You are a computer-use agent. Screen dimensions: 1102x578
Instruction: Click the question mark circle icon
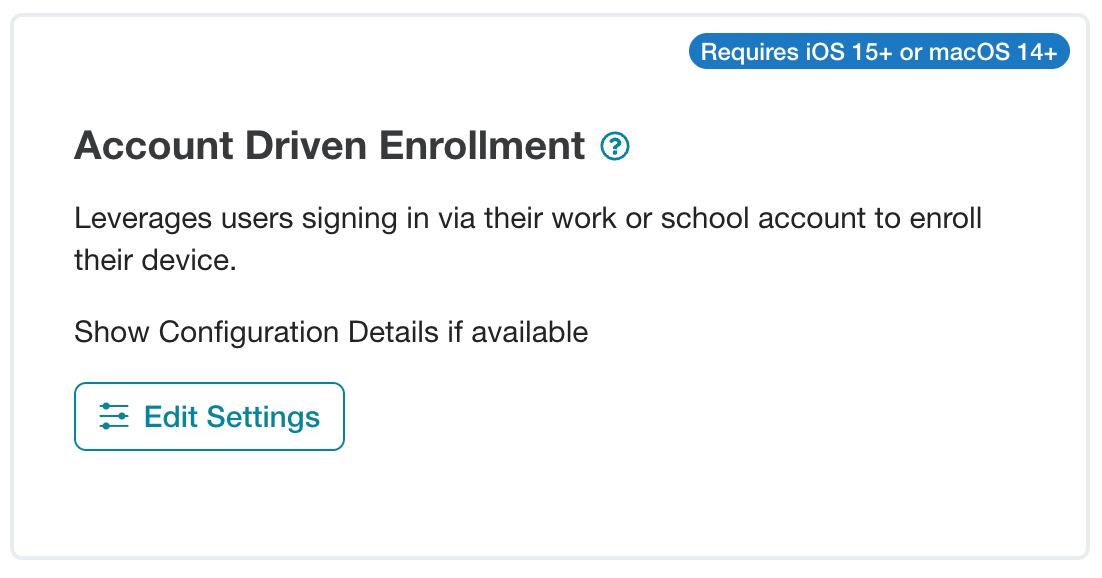pos(615,146)
